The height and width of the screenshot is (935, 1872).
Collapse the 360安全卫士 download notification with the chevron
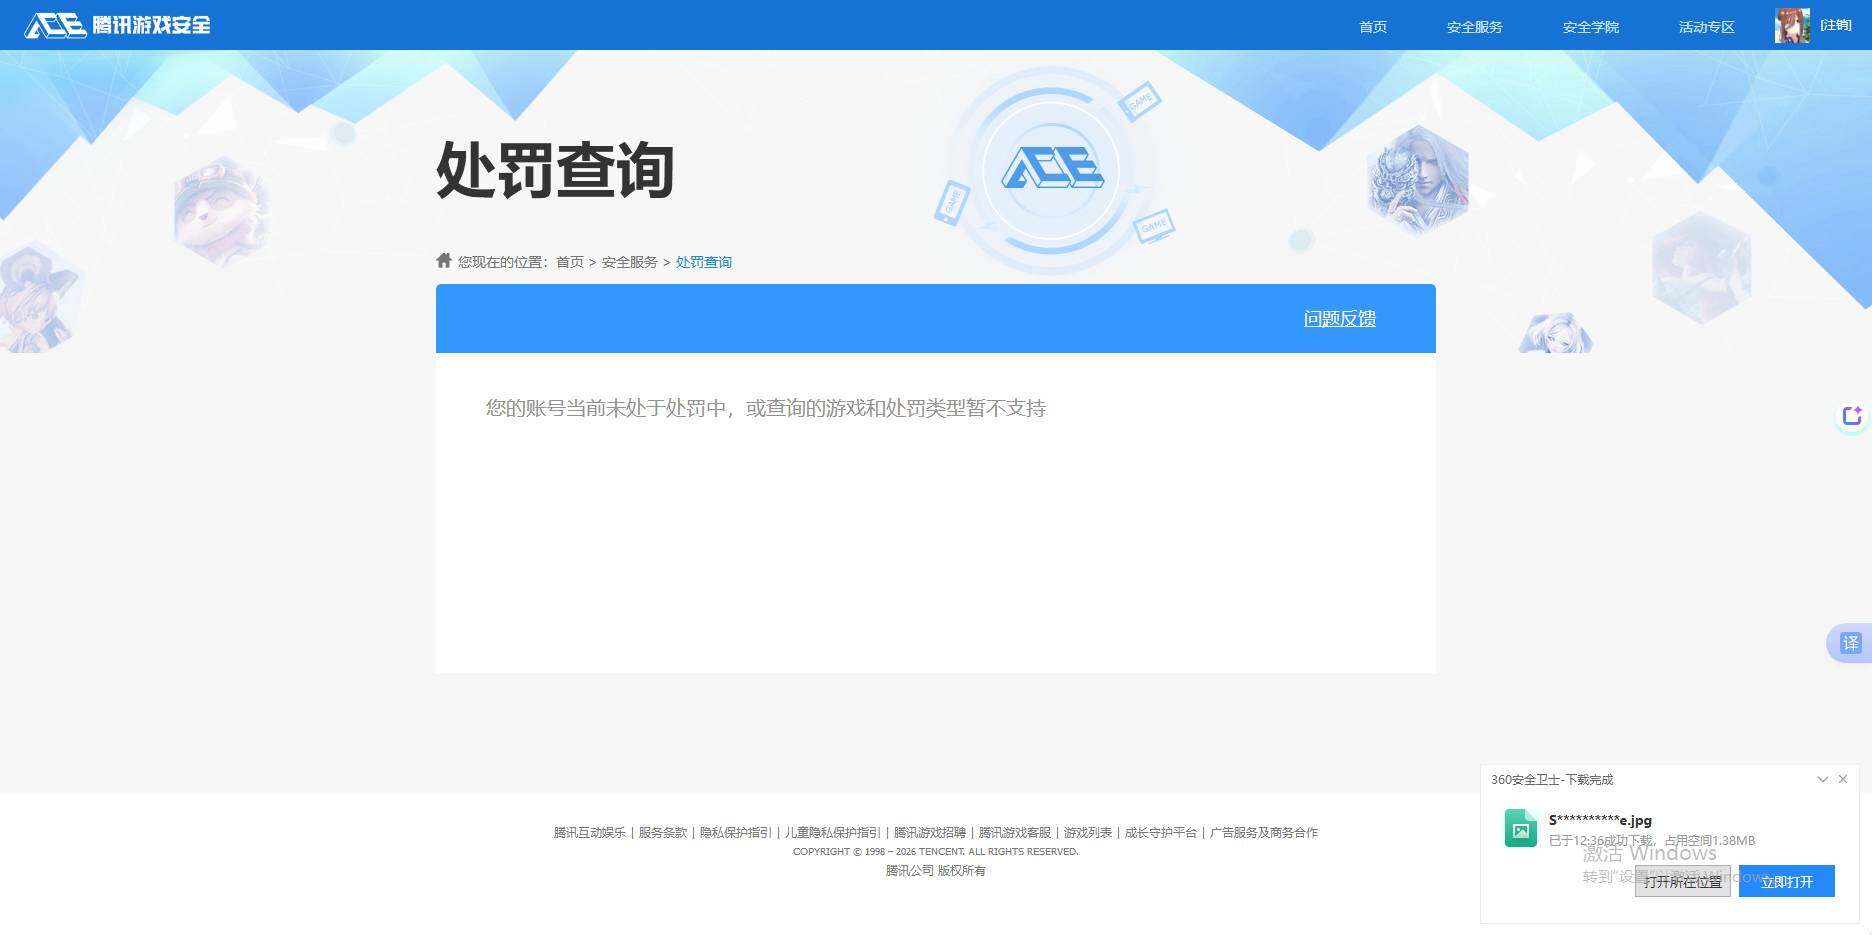(x=1822, y=779)
